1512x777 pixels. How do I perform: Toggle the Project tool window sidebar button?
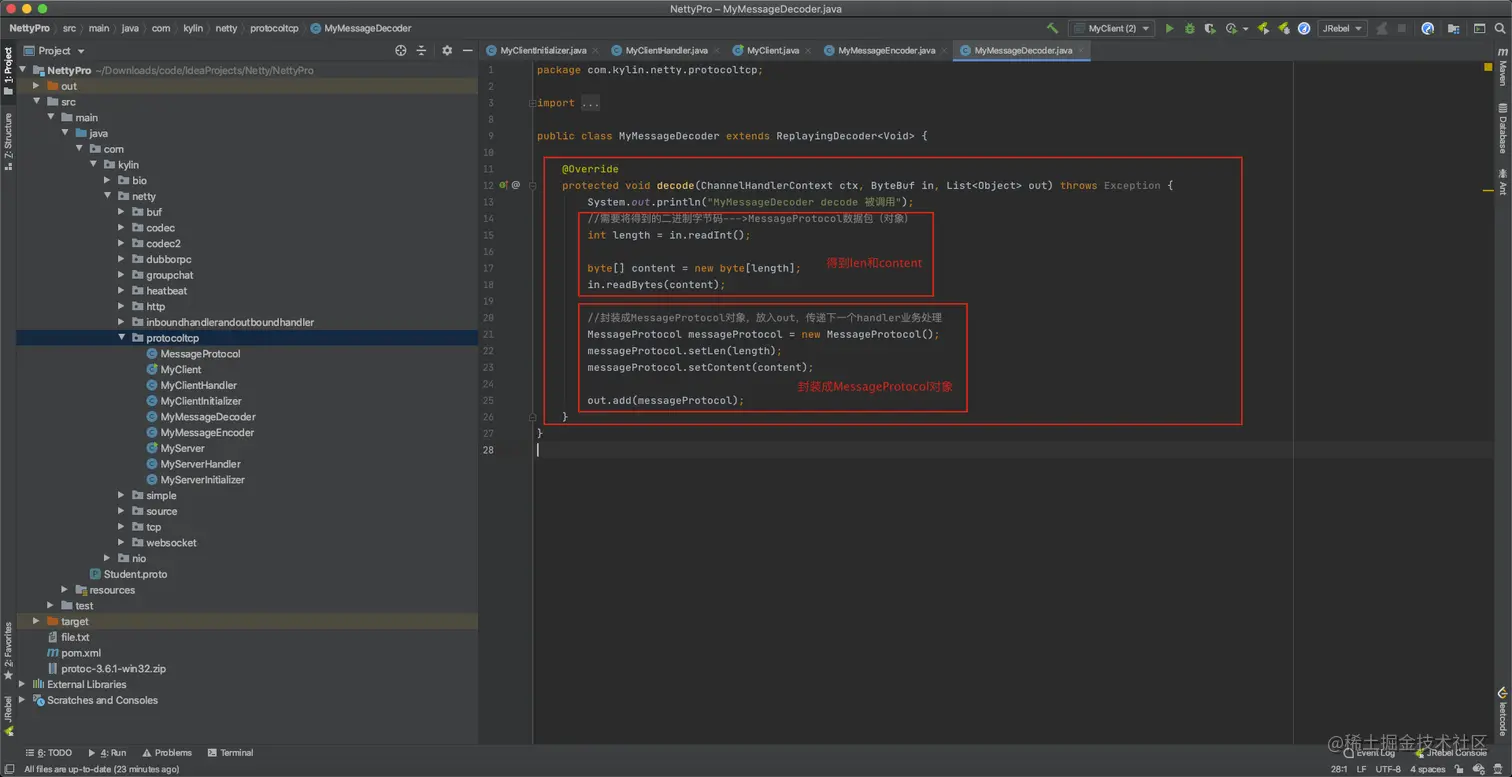tap(8, 70)
